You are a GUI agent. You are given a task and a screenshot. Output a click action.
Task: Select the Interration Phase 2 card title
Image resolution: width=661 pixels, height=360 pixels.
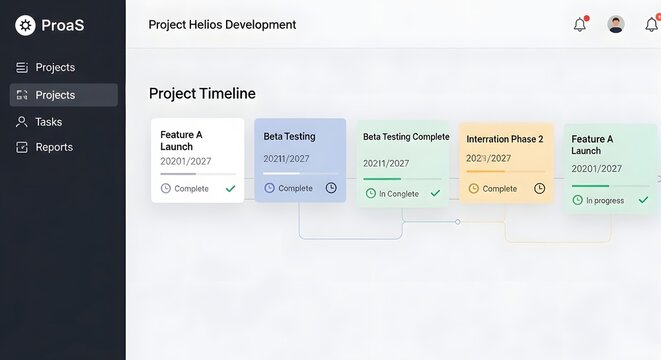click(x=505, y=139)
